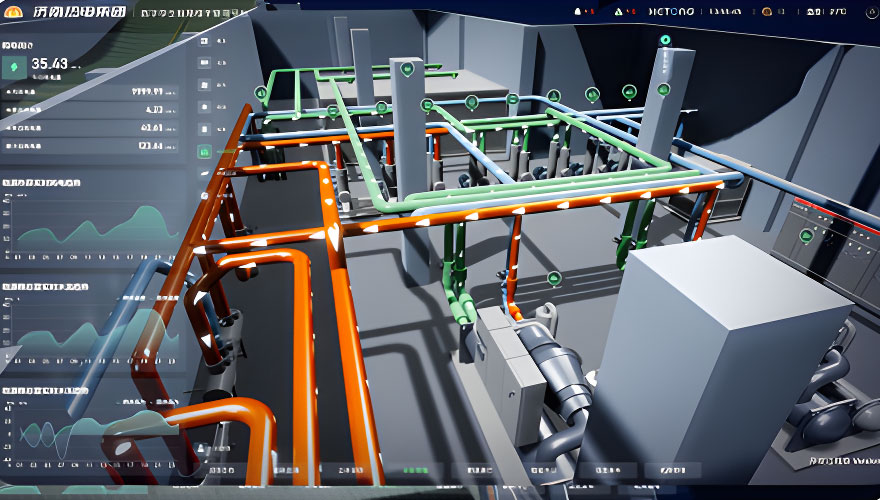Open the floor marker beside green vertical pipes
The width and height of the screenshot is (880, 500).
coord(554,278)
